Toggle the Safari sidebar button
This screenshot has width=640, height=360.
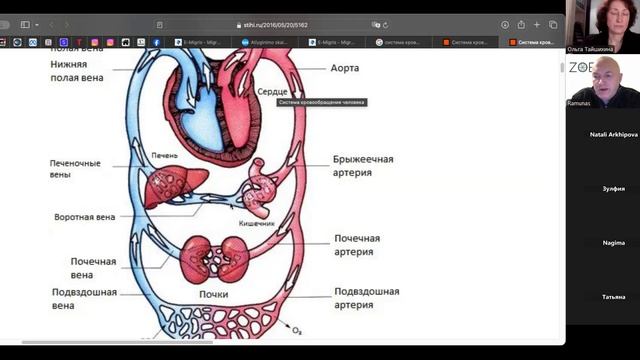coord(25,25)
